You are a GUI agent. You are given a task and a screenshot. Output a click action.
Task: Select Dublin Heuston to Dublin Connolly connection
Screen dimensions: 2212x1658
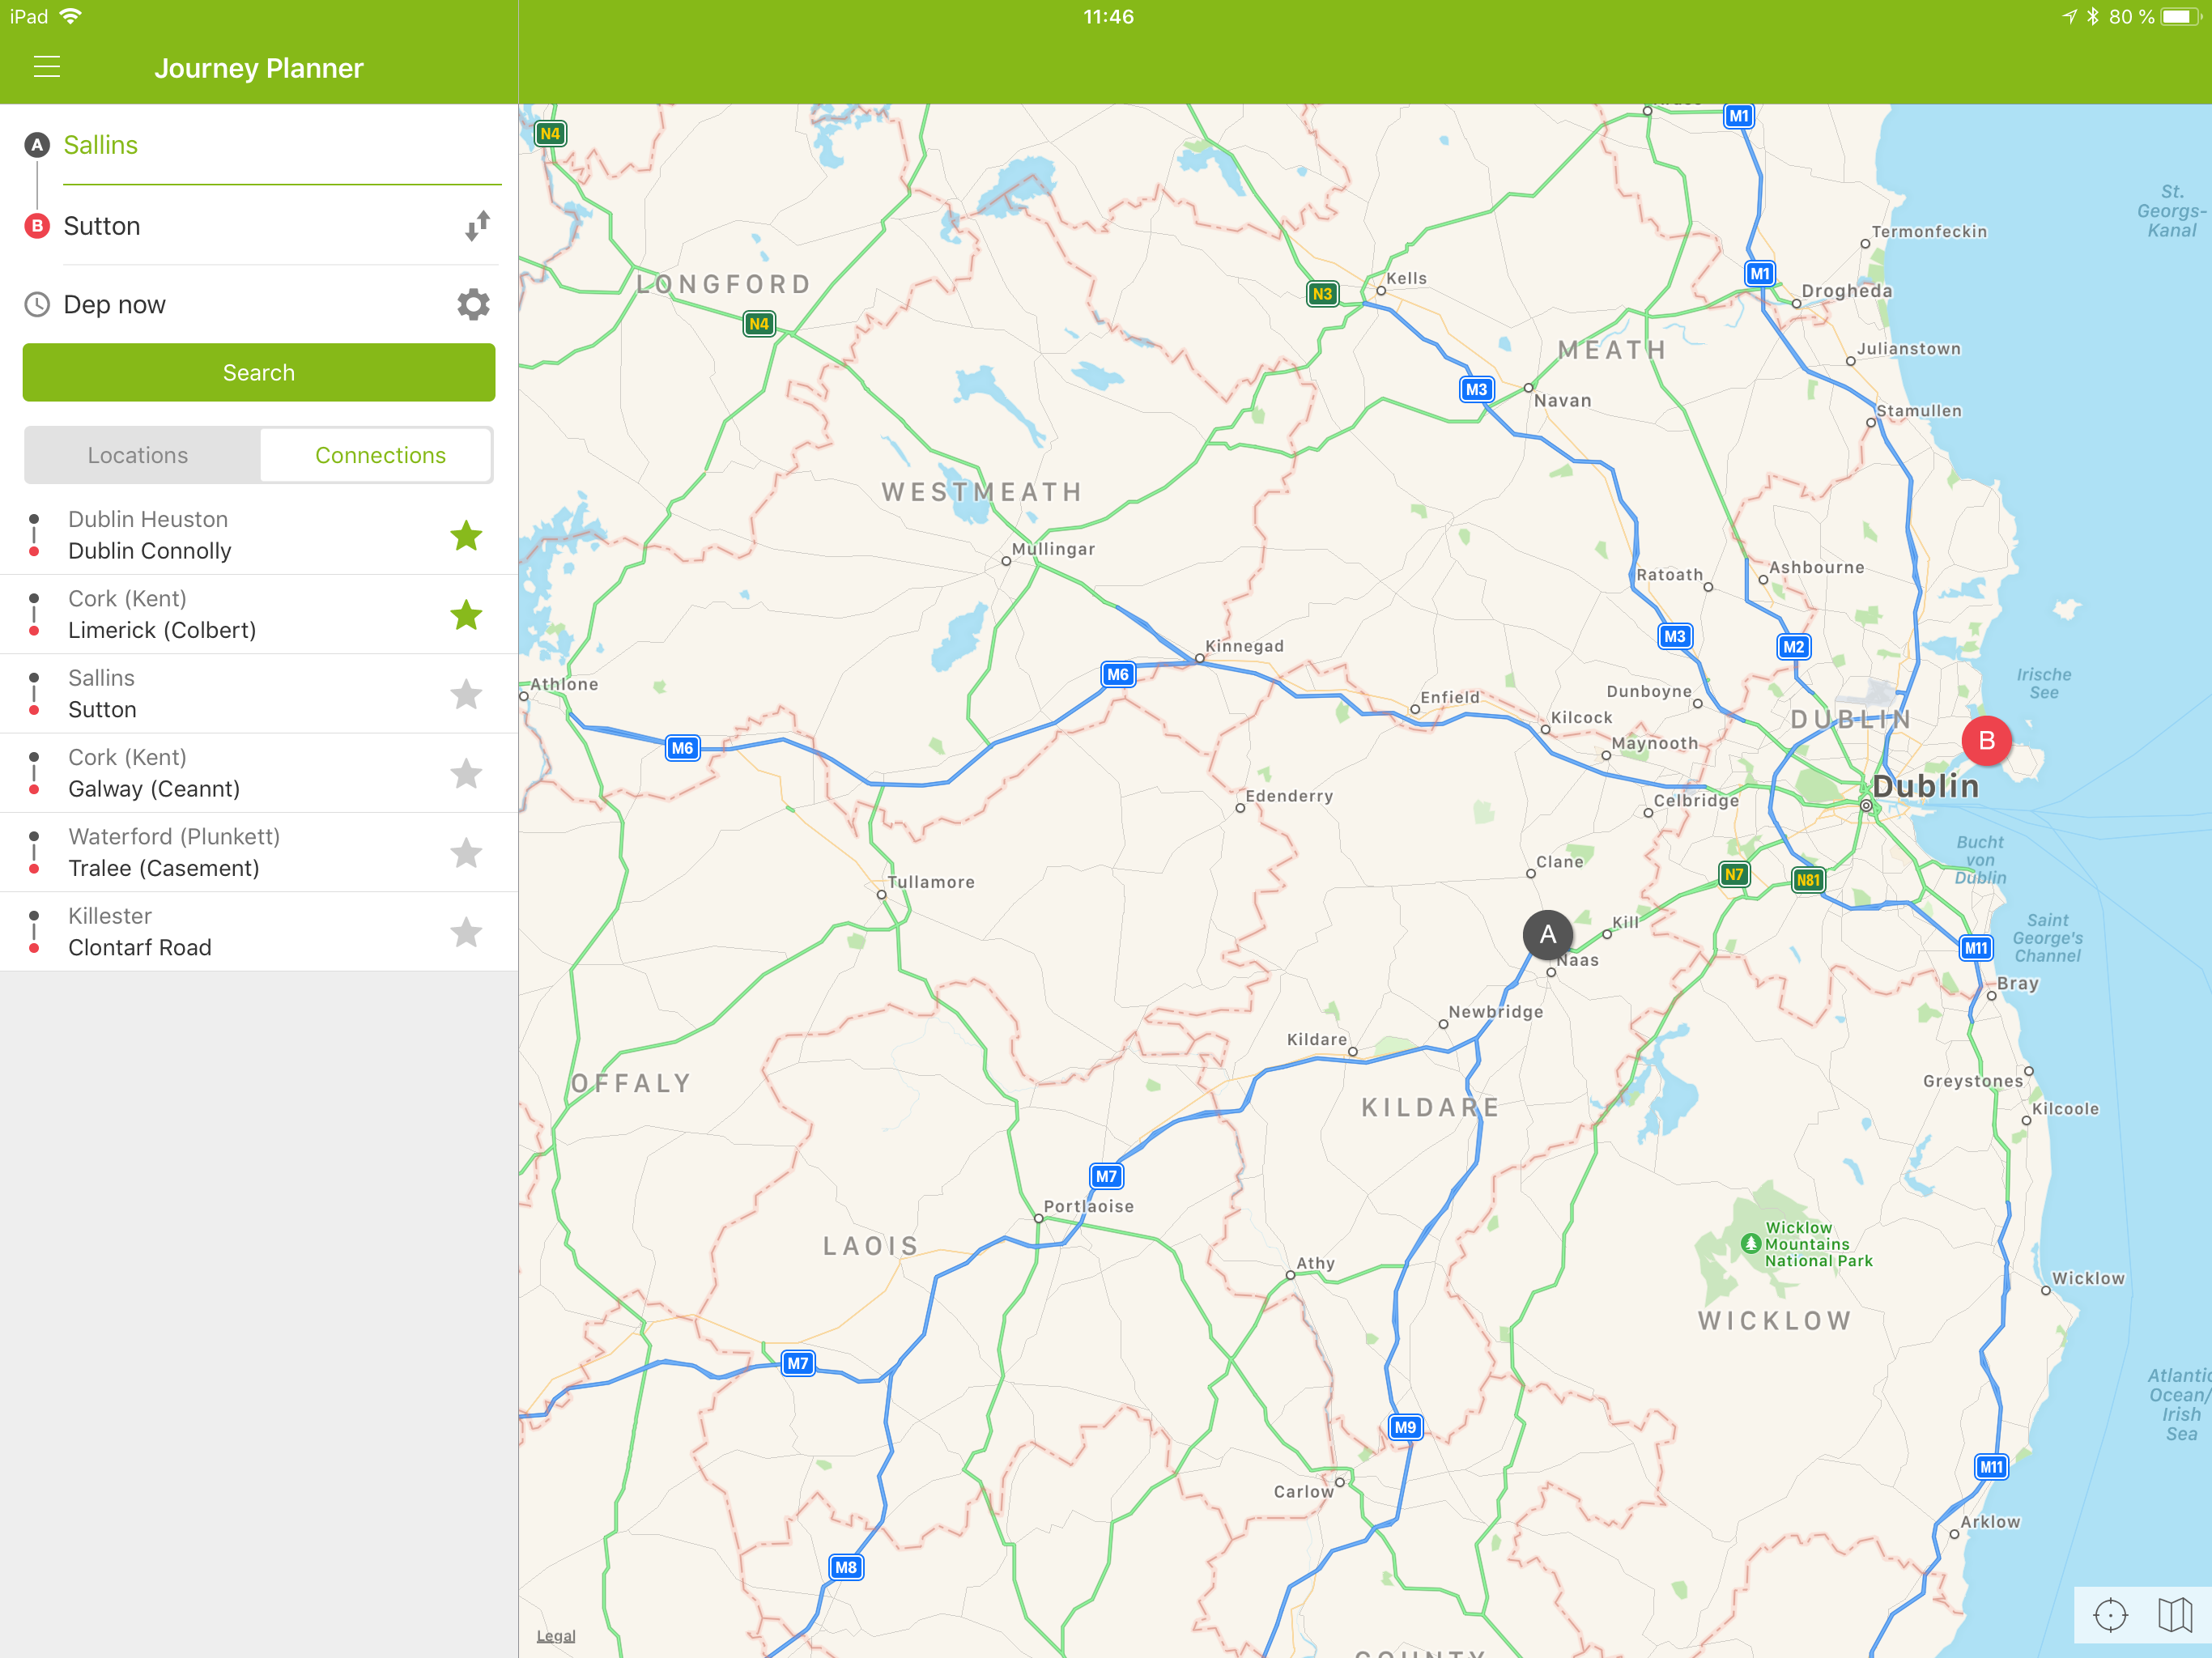259,535
